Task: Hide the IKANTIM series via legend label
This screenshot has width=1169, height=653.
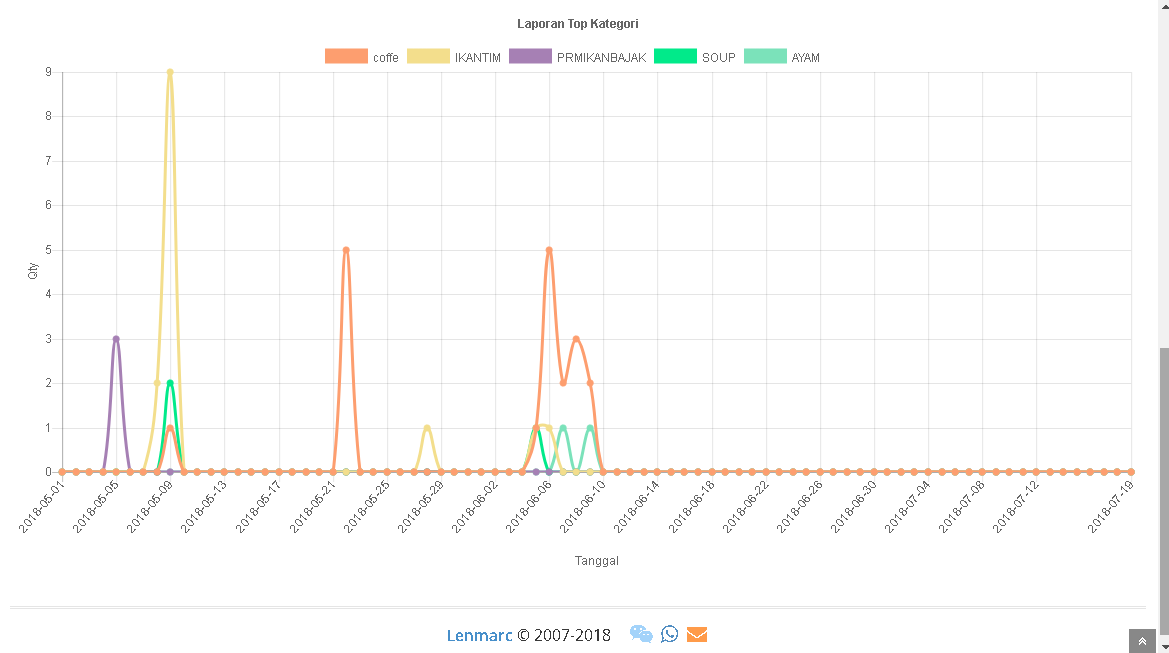Action: (x=477, y=58)
